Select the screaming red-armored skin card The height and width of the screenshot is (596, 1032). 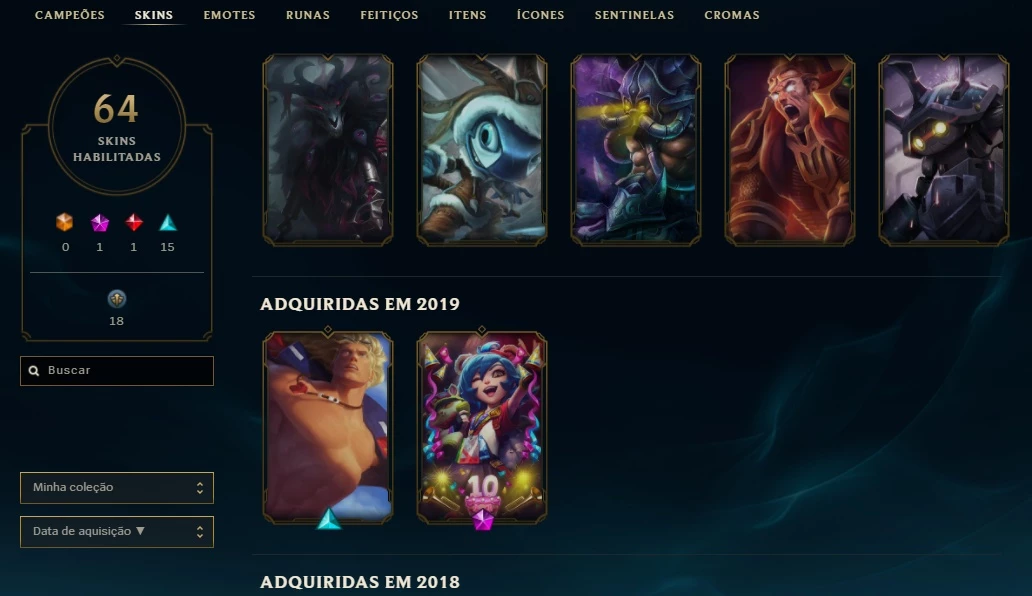[790, 150]
